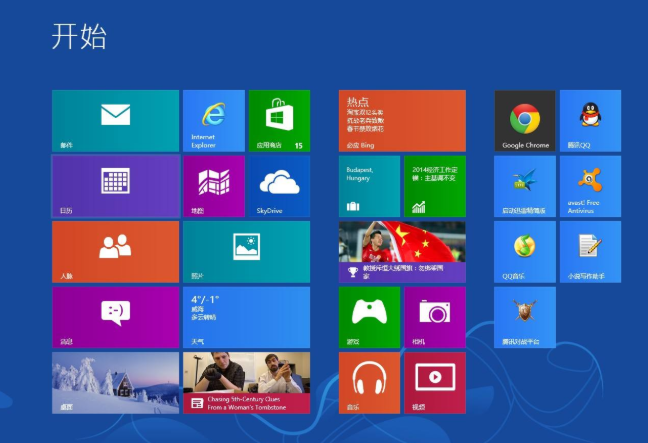The height and width of the screenshot is (443, 648).
Task: Open the Camera tile
Action: point(435,317)
